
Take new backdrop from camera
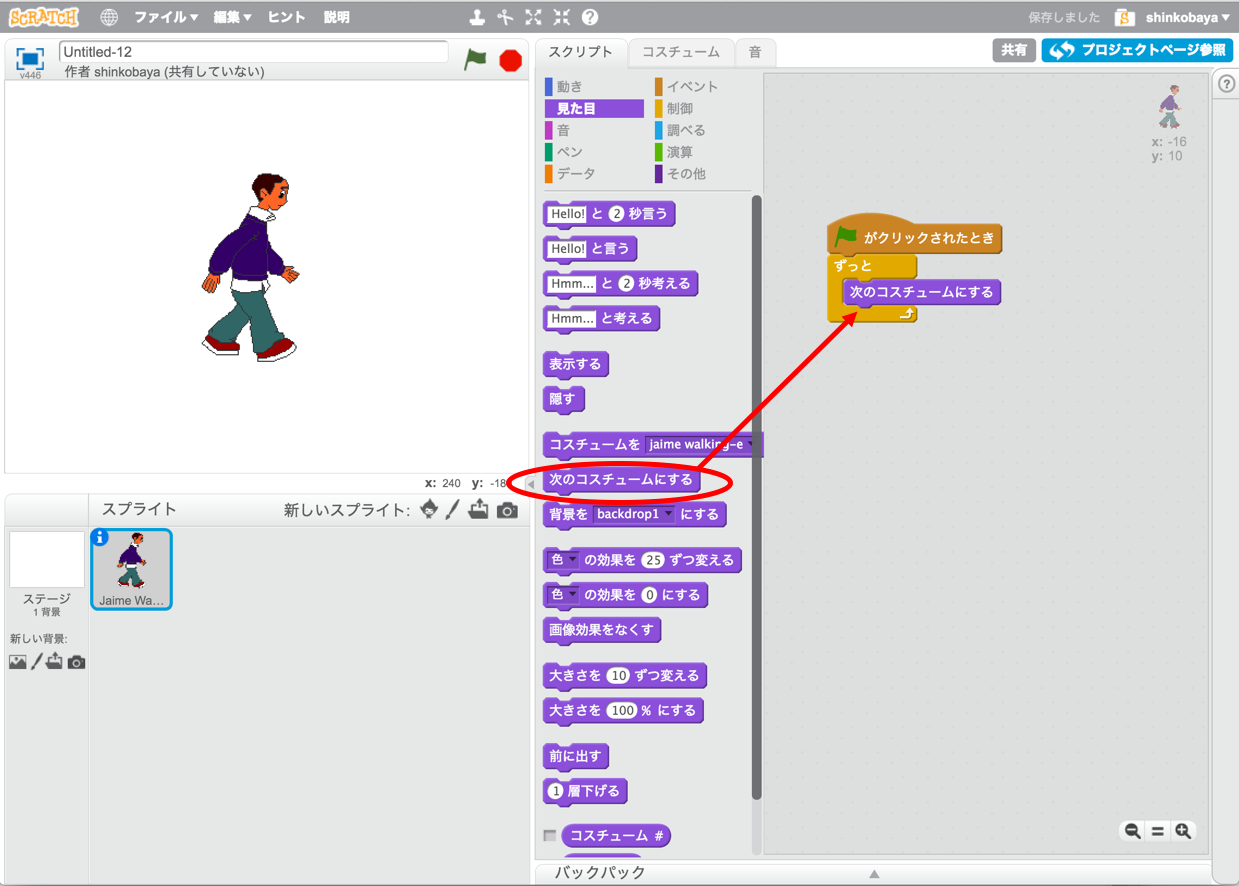pyautogui.click(x=76, y=662)
